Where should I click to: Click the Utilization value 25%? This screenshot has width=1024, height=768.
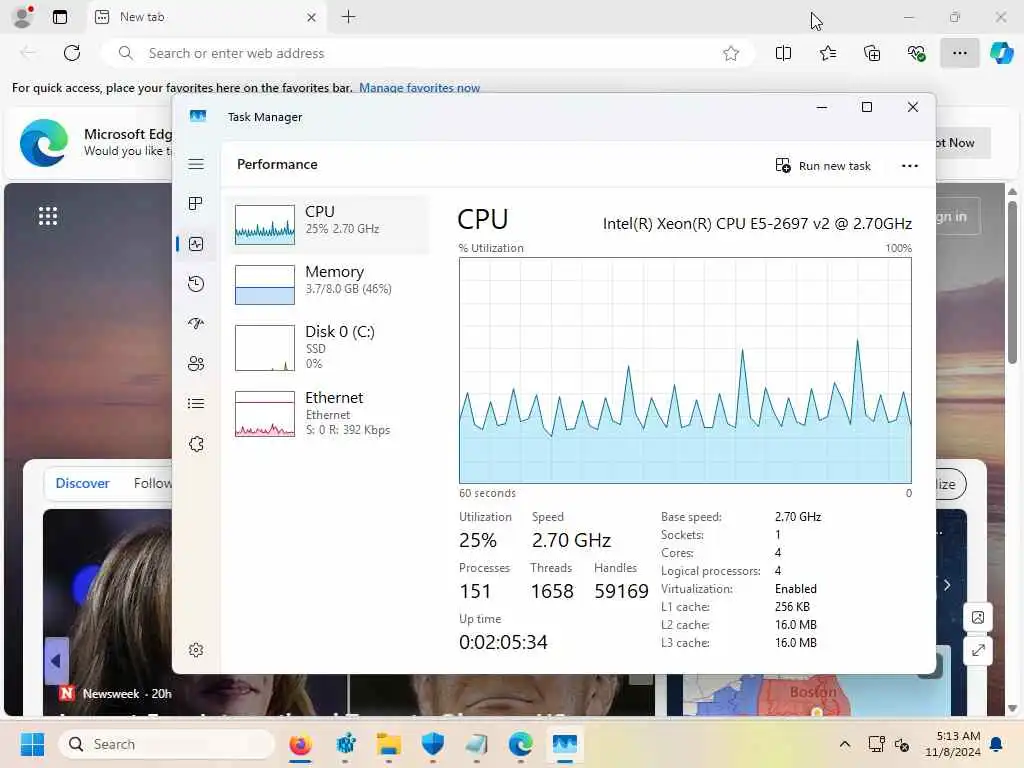click(478, 541)
